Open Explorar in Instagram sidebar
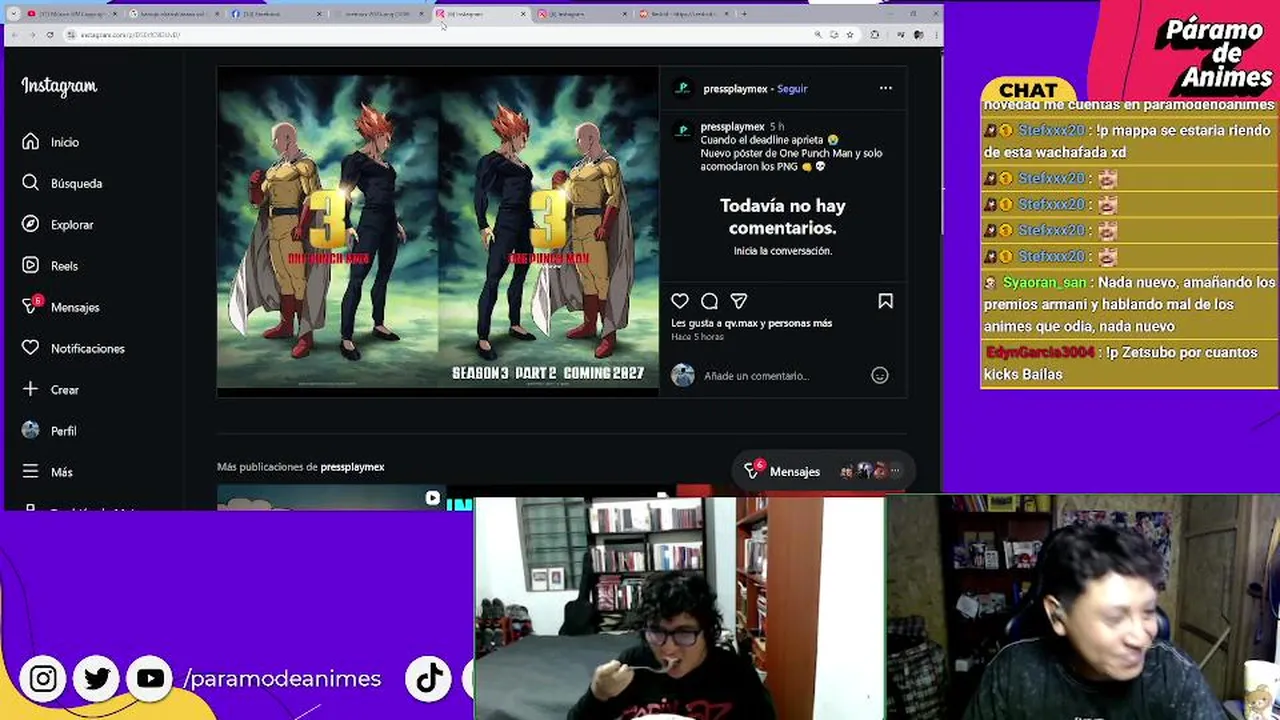This screenshot has height=720, width=1280. [58, 224]
